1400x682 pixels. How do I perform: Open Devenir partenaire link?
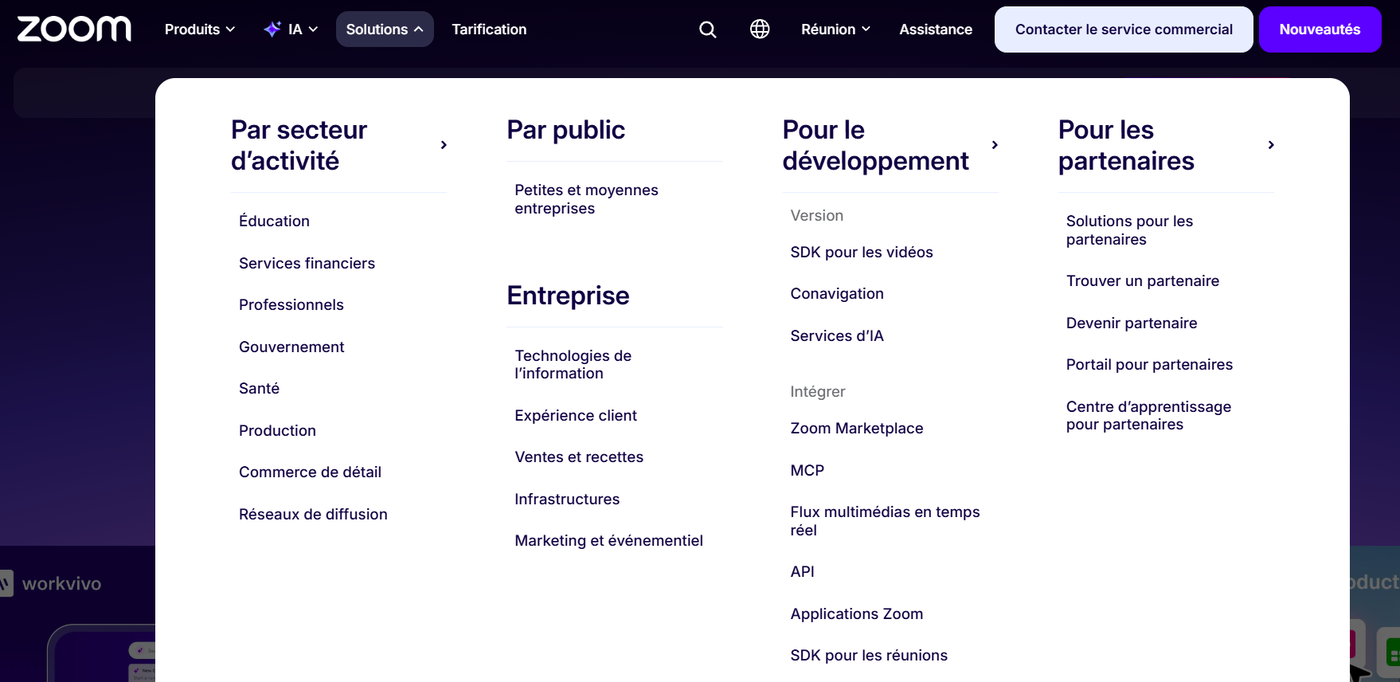point(1132,323)
